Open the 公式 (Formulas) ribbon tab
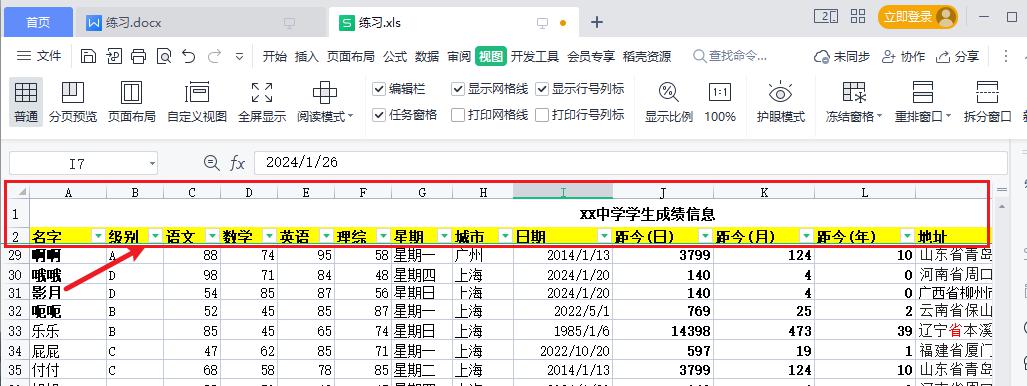1027x386 pixels. pos(395,56)
